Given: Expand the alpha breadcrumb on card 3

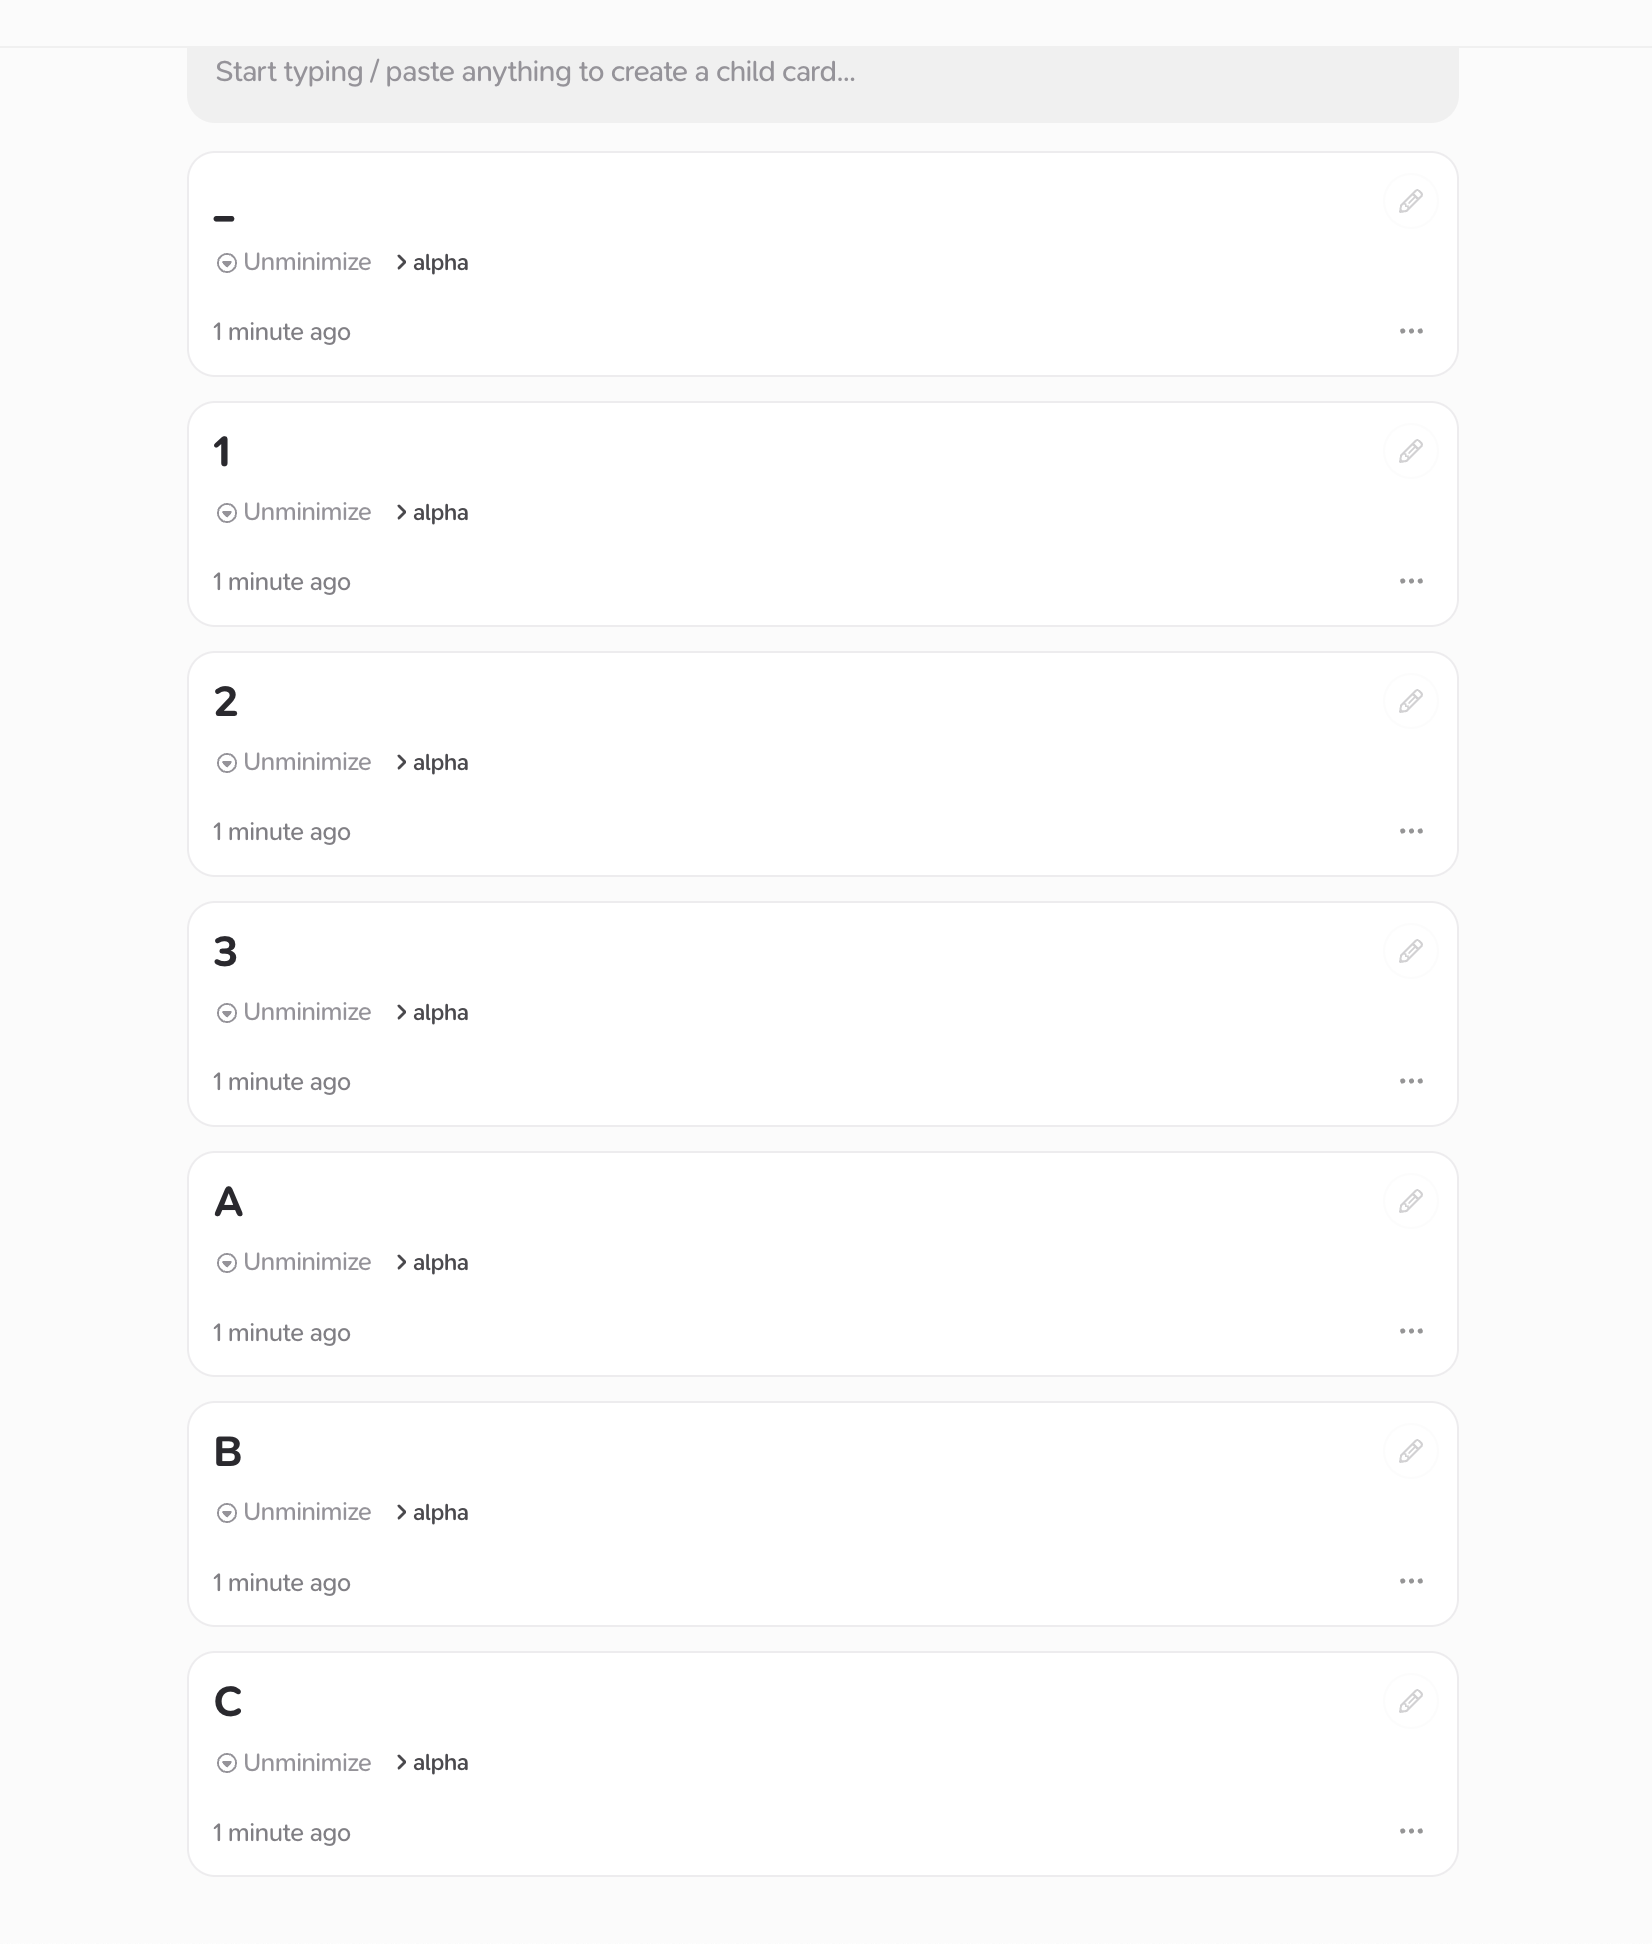Looking at the screenshot, I should tap(432, 1012).
